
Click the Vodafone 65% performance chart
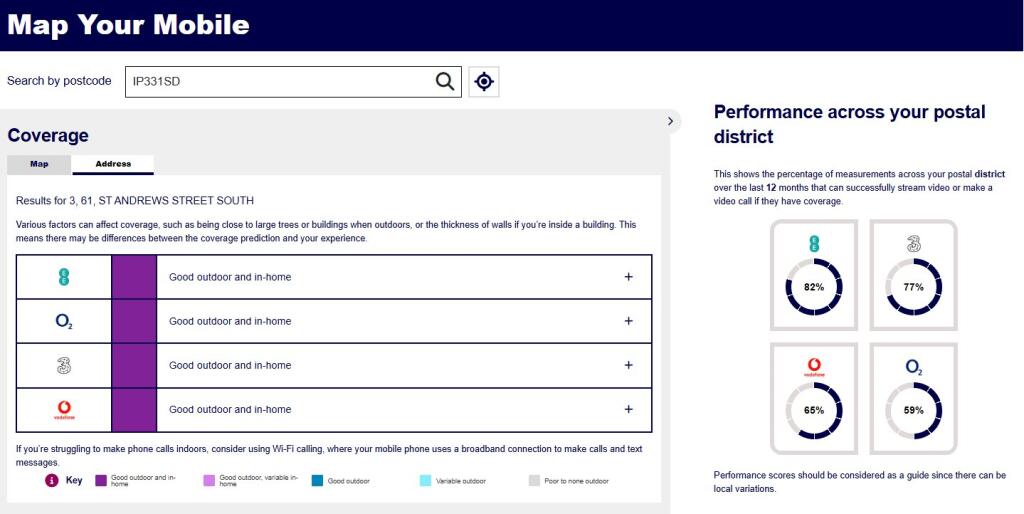coord(813,409)
